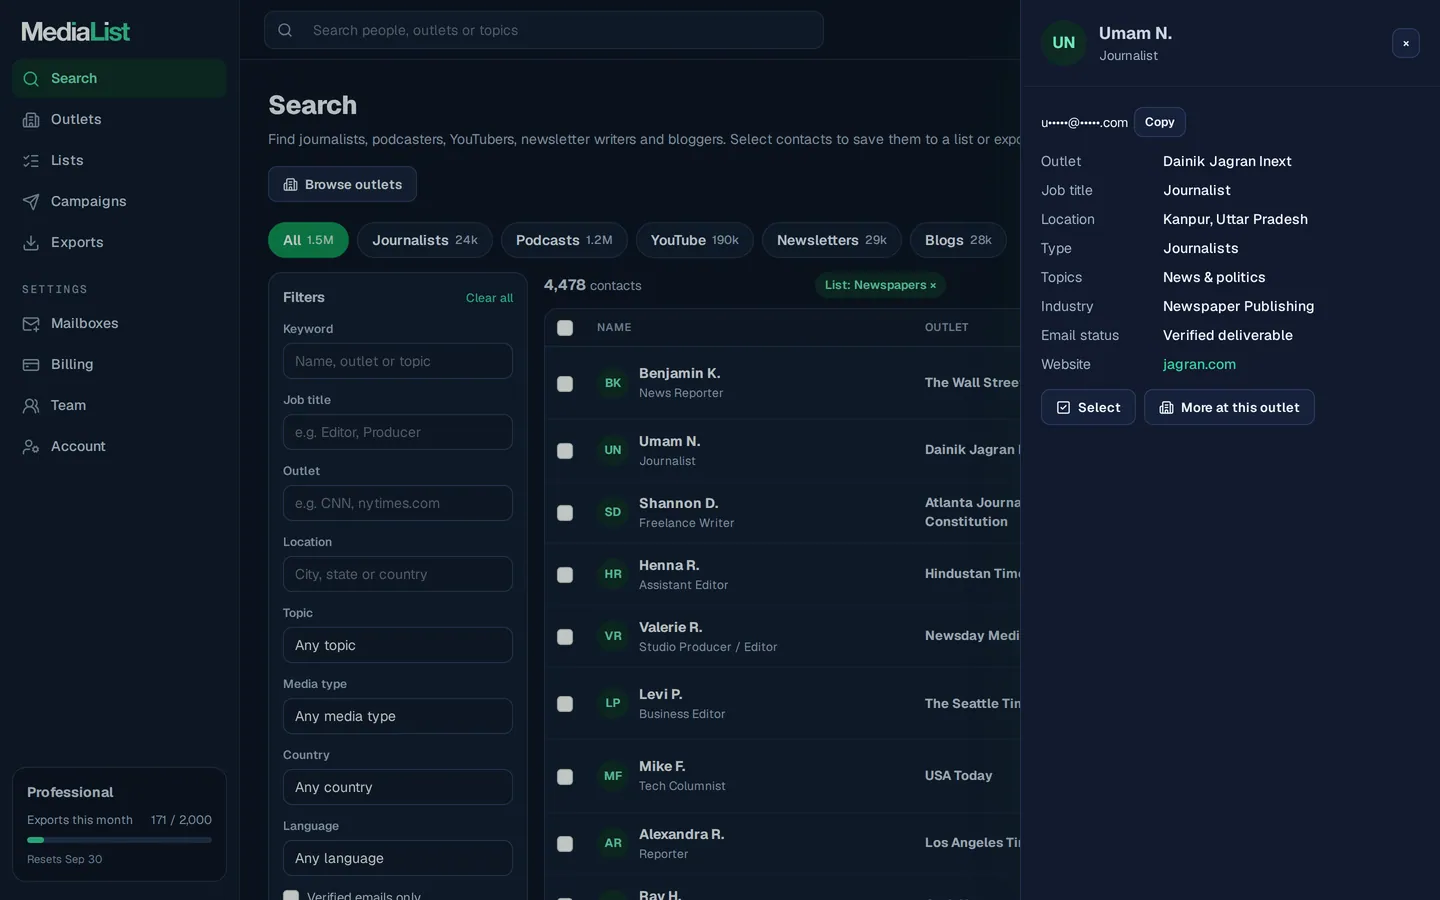Click the UN avatar in detail panel
1440x900 pixels.
point(1064,43)
